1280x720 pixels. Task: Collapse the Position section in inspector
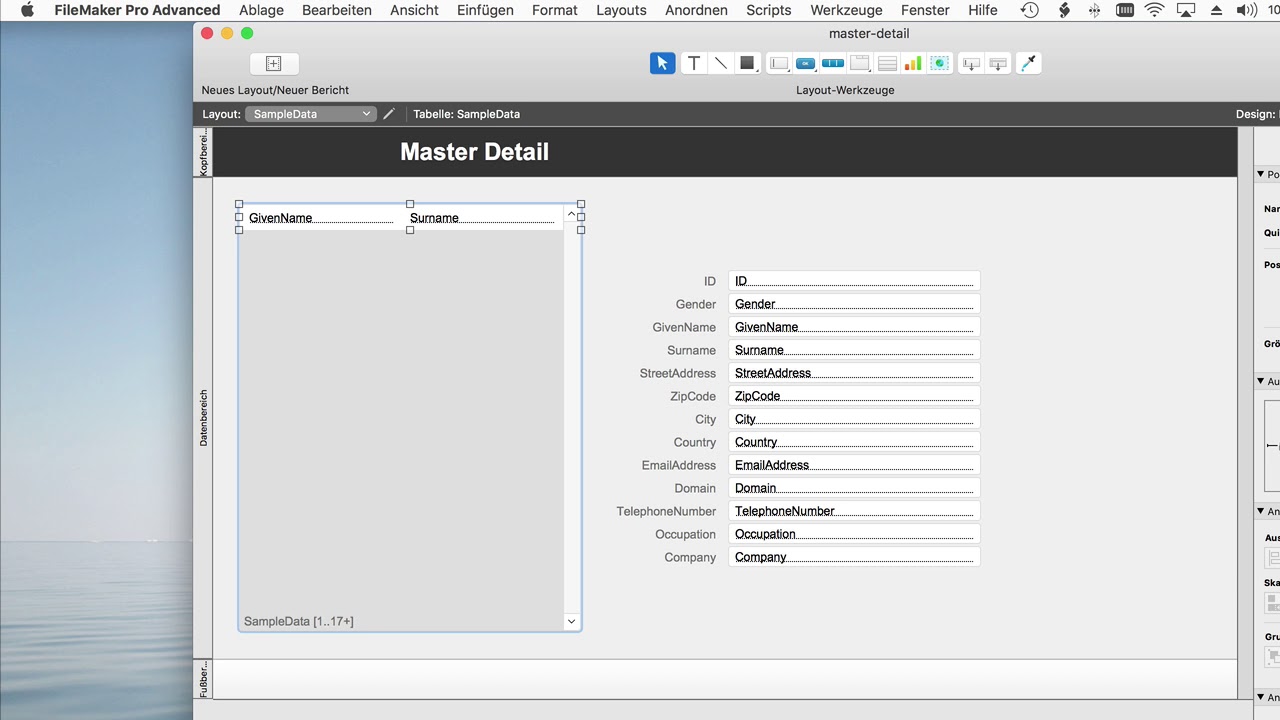(x=1261, y=174)
